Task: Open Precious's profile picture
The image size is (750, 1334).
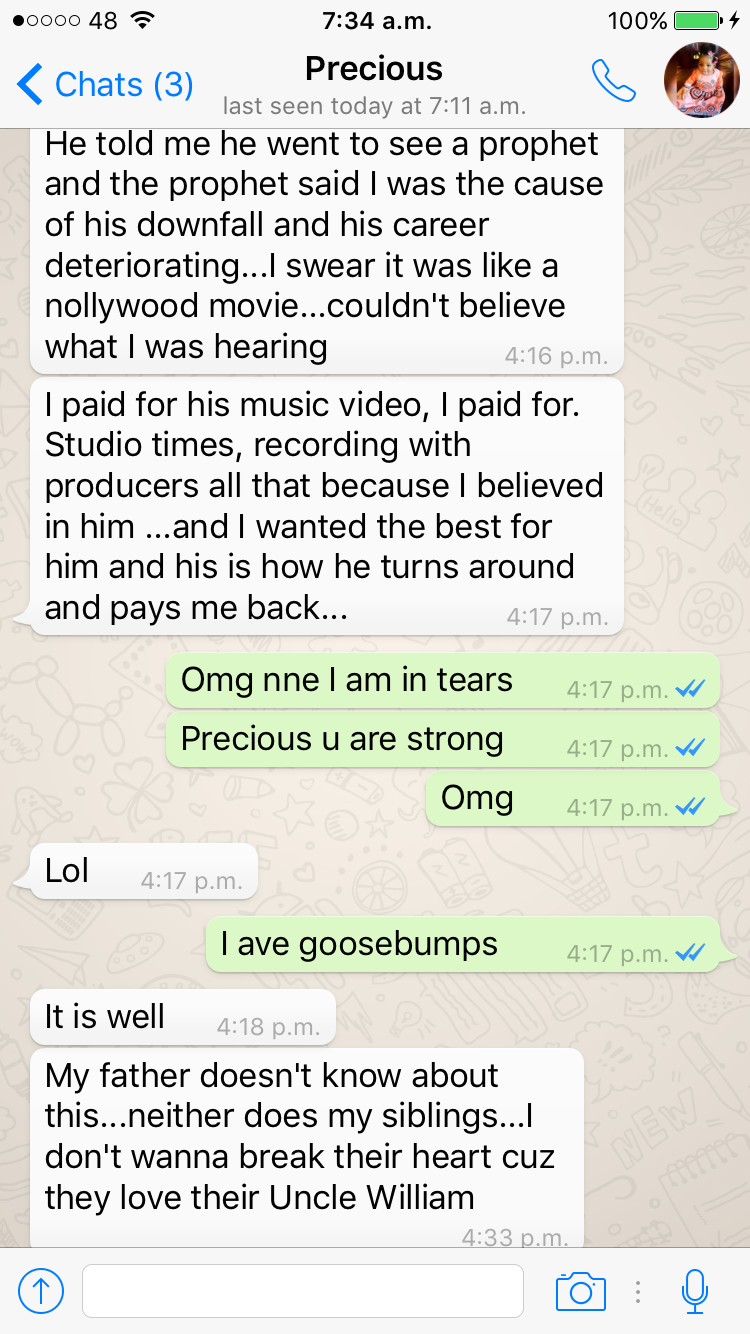Action: (x=702, y=81)
